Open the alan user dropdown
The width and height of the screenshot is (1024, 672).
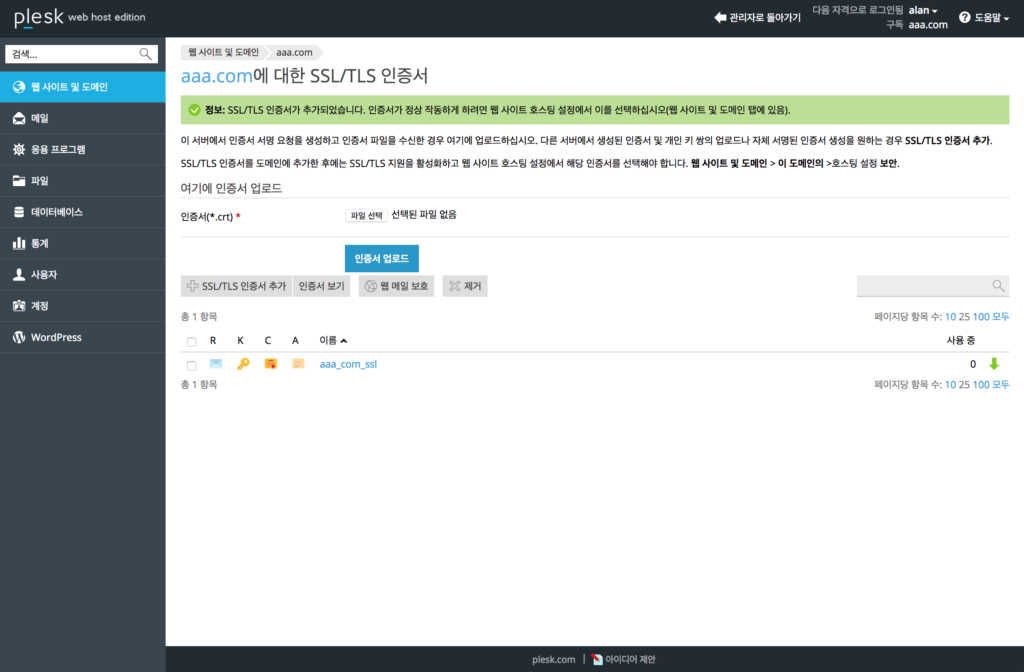pos(923,10)
